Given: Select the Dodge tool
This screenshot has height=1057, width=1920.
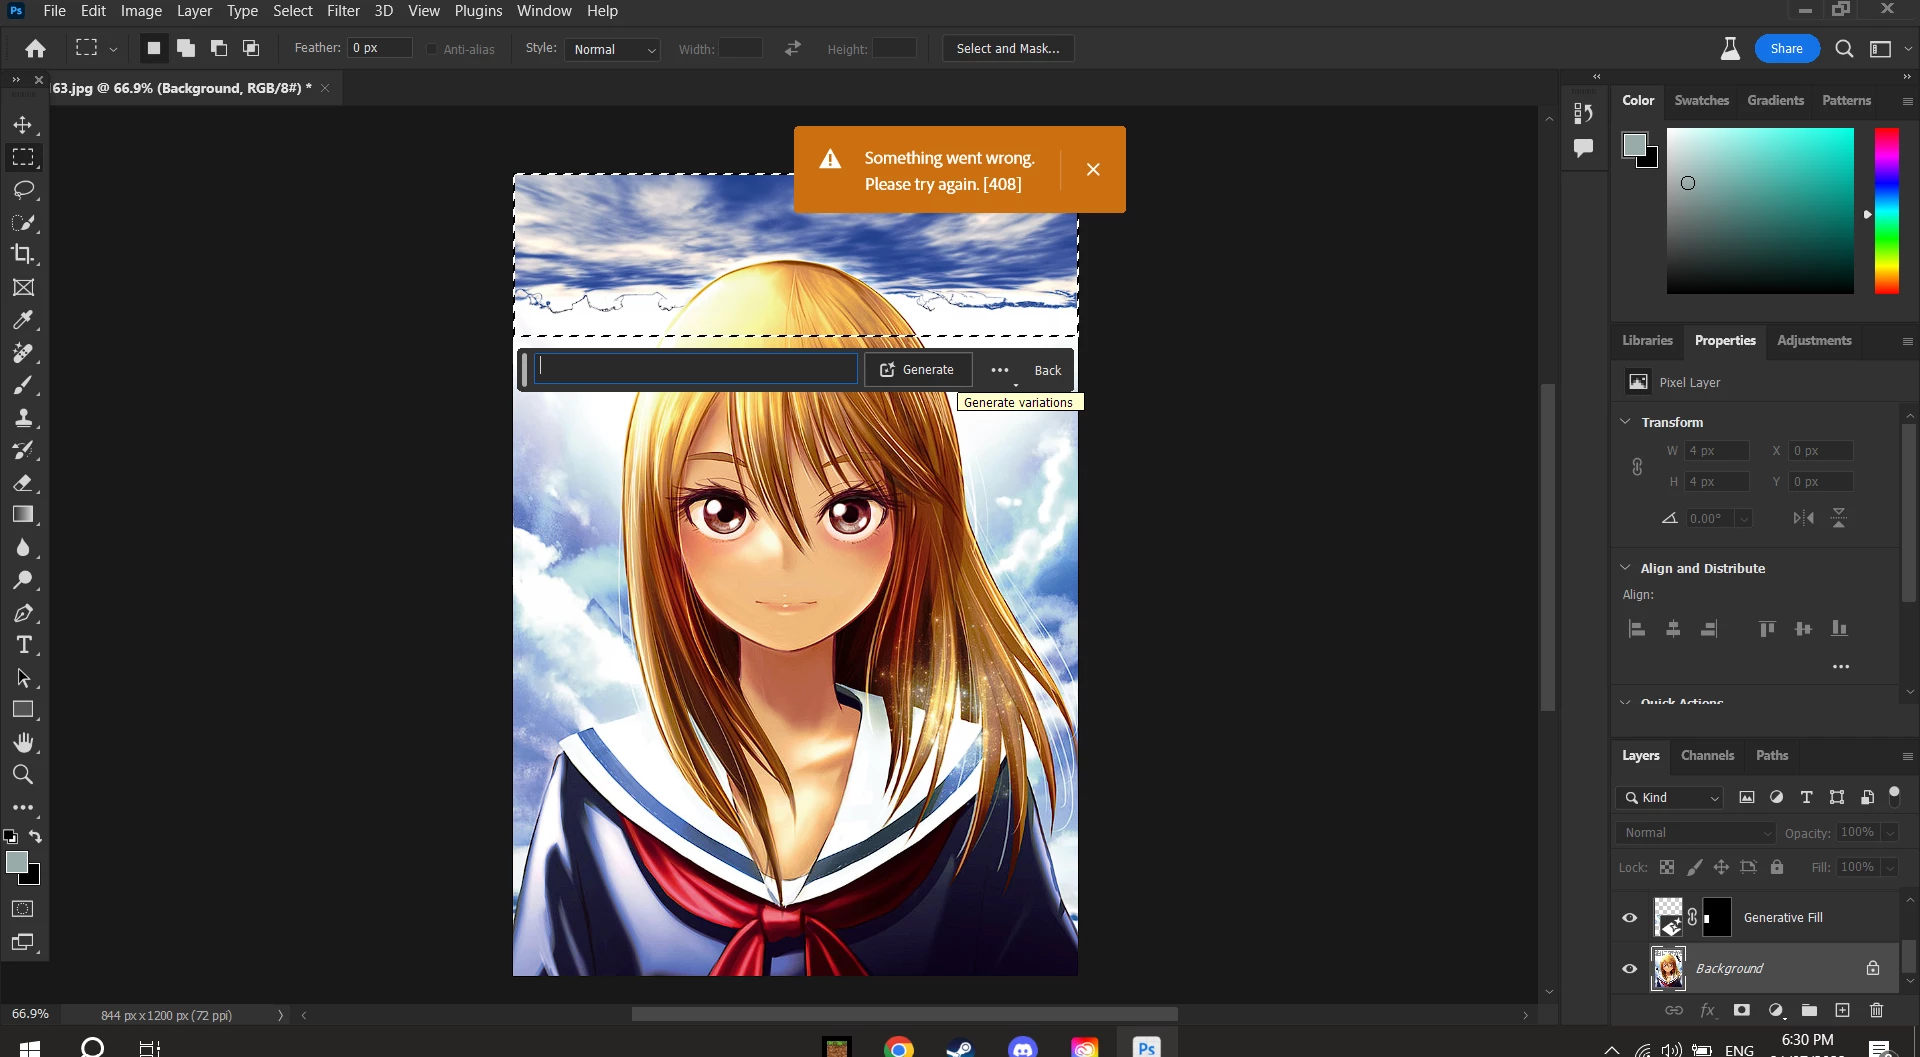Looking at the screenshot, I should [x=23, y=580].
